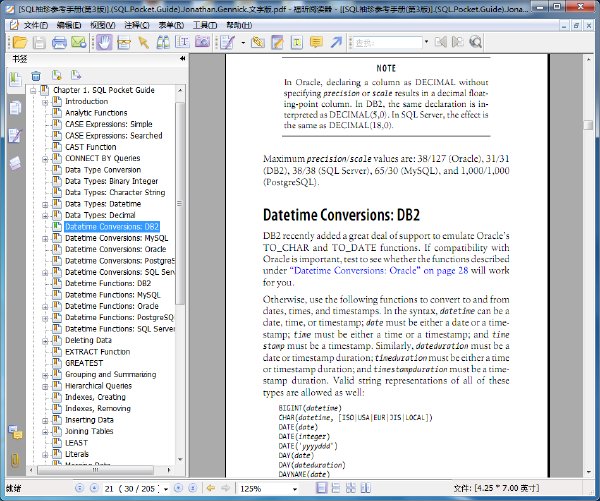
Task: Select Analytic Functions bookmark
Action: tap(96, 113)
